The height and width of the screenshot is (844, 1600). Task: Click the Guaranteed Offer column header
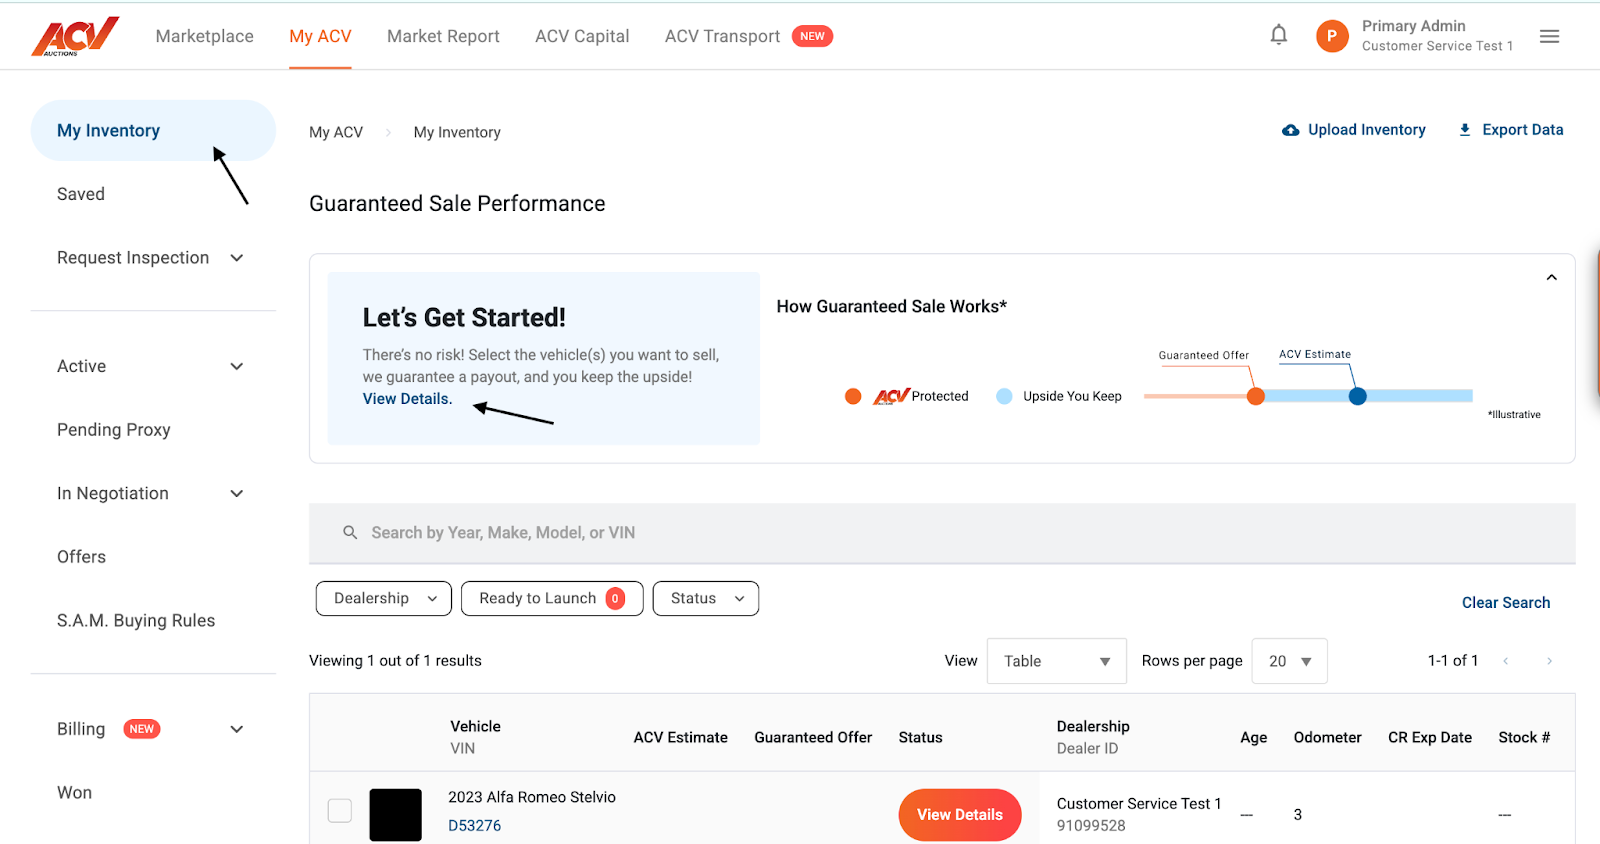click(x=813, y=738)
